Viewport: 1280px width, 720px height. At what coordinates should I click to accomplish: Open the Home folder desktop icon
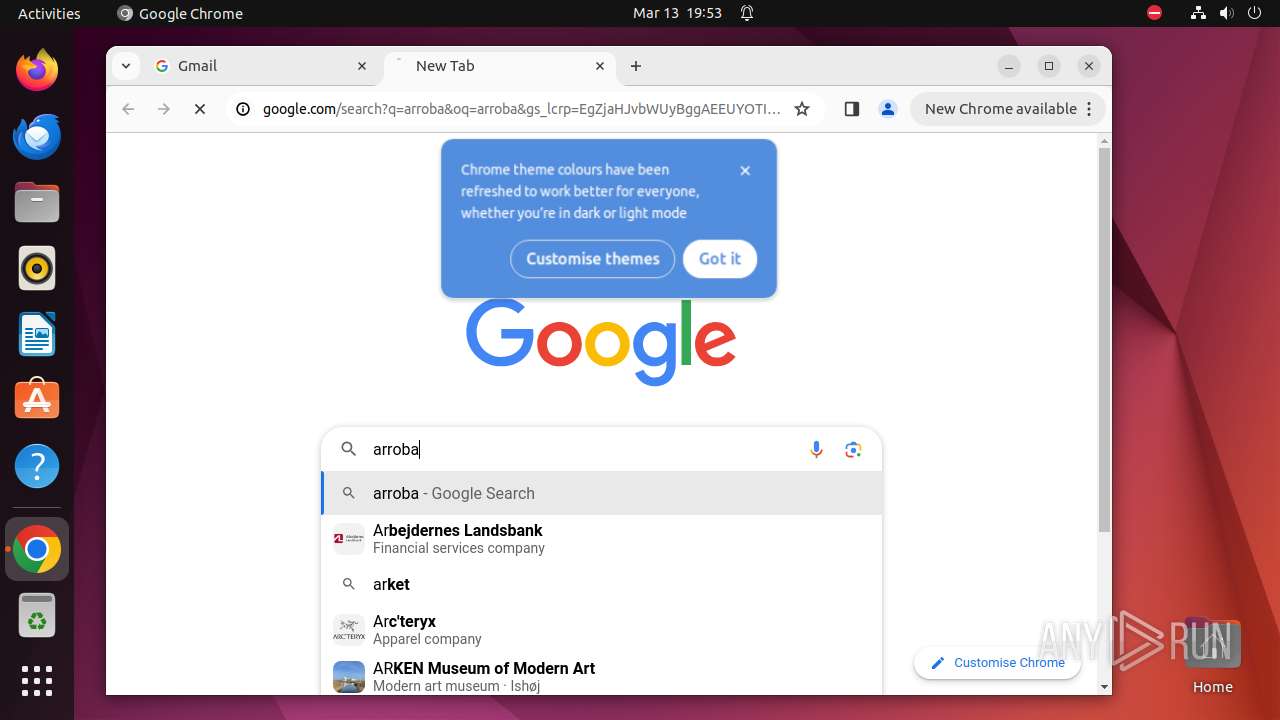(x=1212, y=655)
